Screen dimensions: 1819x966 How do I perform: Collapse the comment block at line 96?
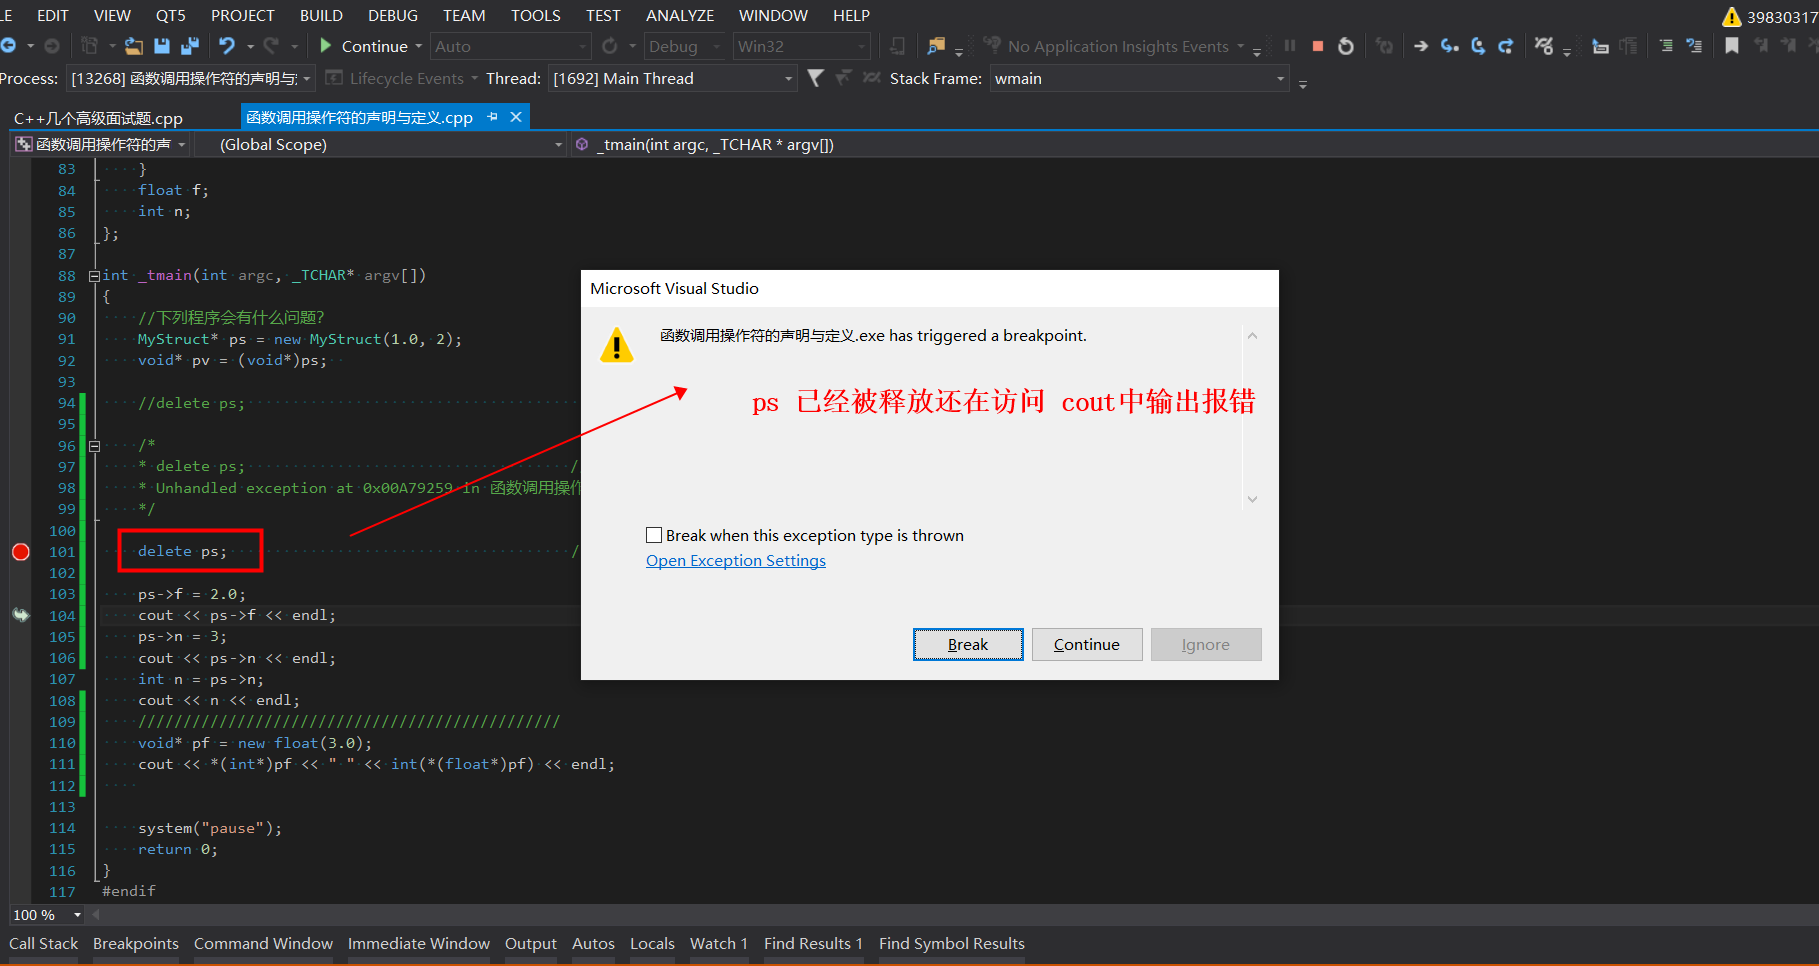pyautogui.click(x=94, y=446)
